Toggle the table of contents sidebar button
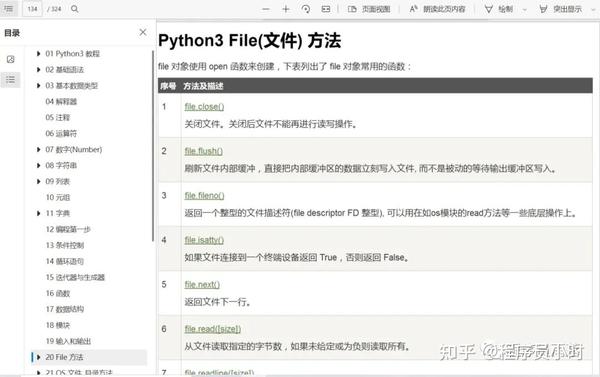This screenshot has height=377, width=600. 8,8
